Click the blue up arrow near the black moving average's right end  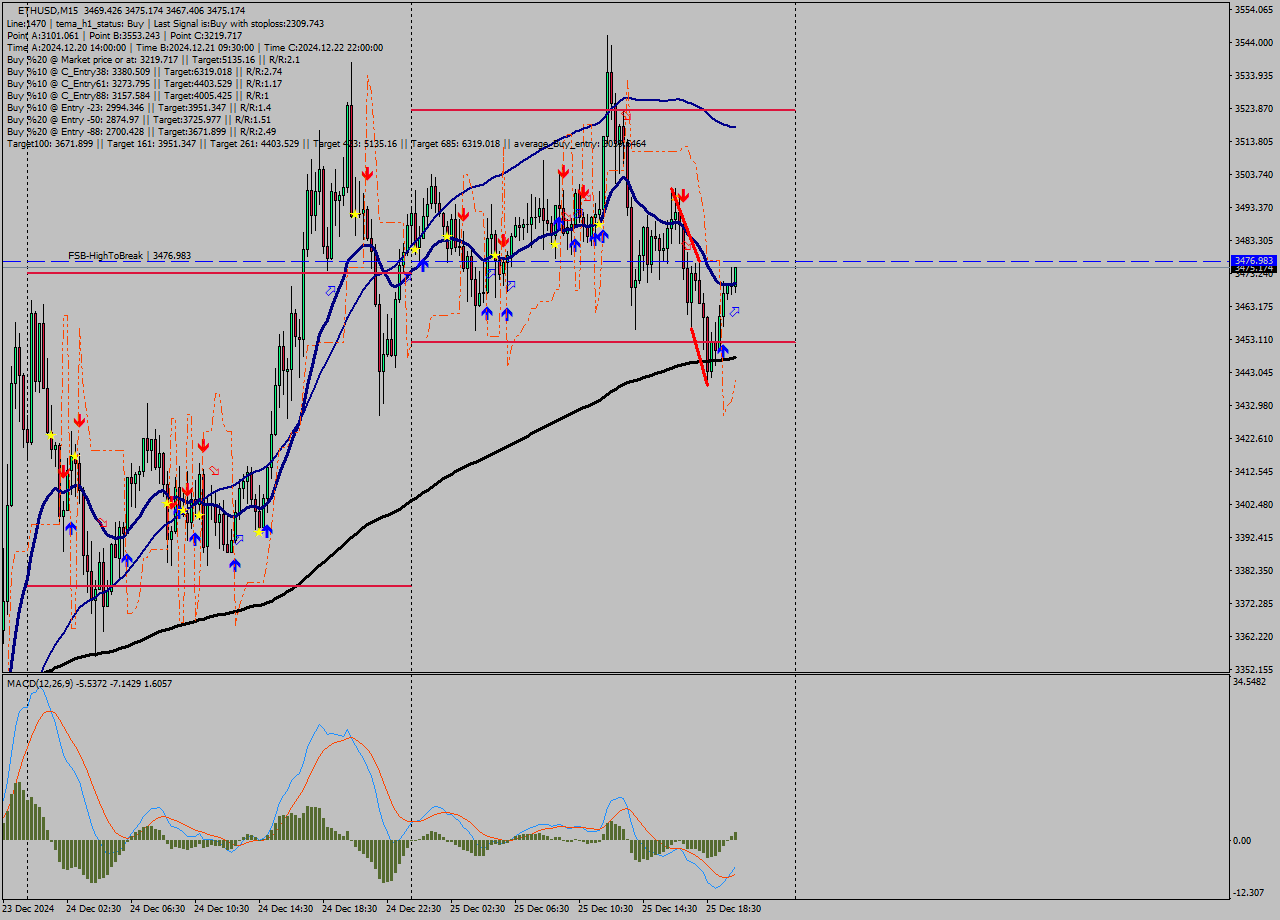[x=722, y=351]
